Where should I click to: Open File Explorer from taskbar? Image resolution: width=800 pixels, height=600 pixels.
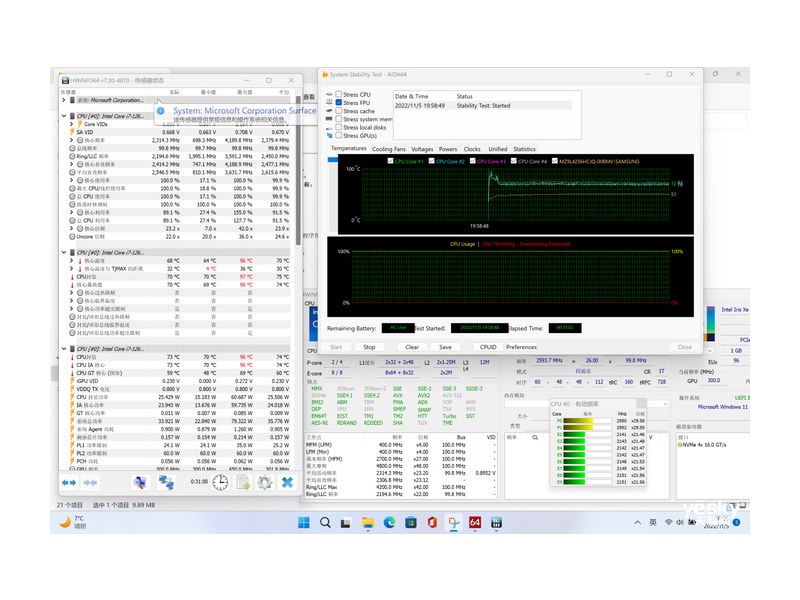[368, 522]
